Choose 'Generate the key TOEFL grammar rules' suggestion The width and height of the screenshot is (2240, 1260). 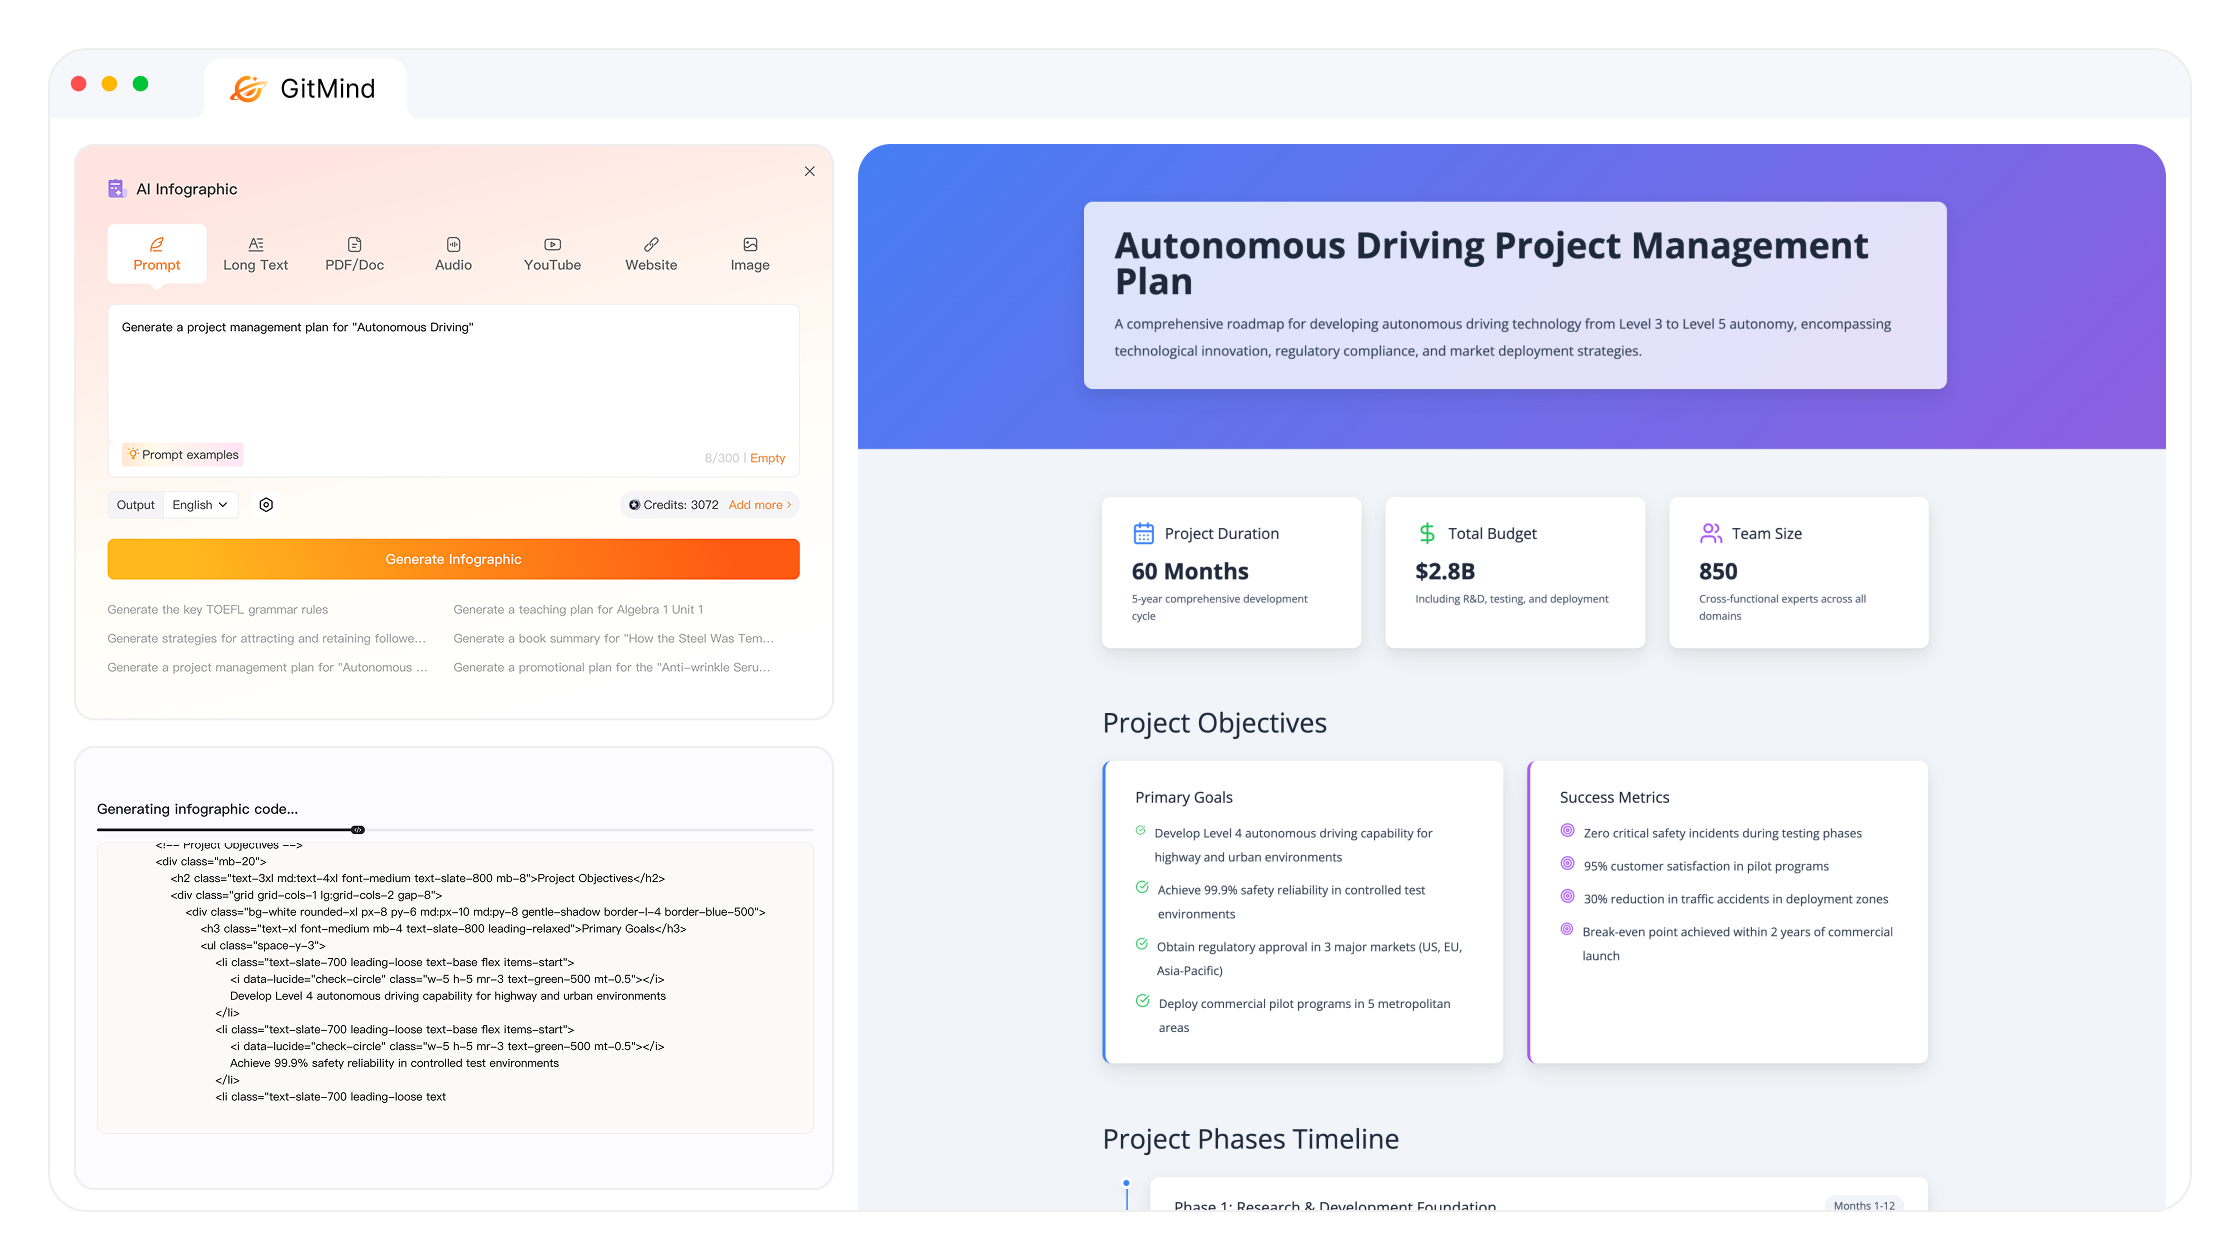click(x=218, y=610)
